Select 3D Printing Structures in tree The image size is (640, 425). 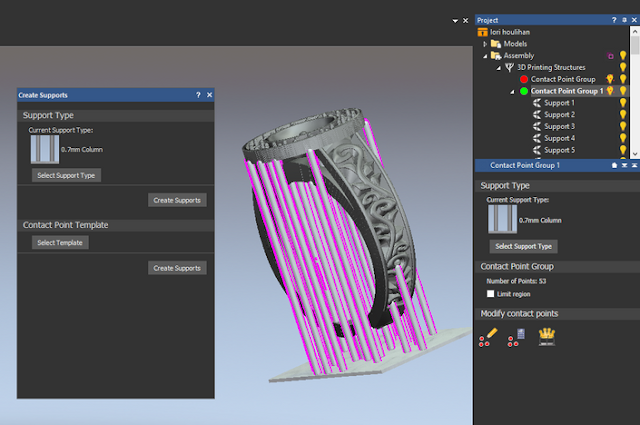pyautogui.click(x=551, y=67)
